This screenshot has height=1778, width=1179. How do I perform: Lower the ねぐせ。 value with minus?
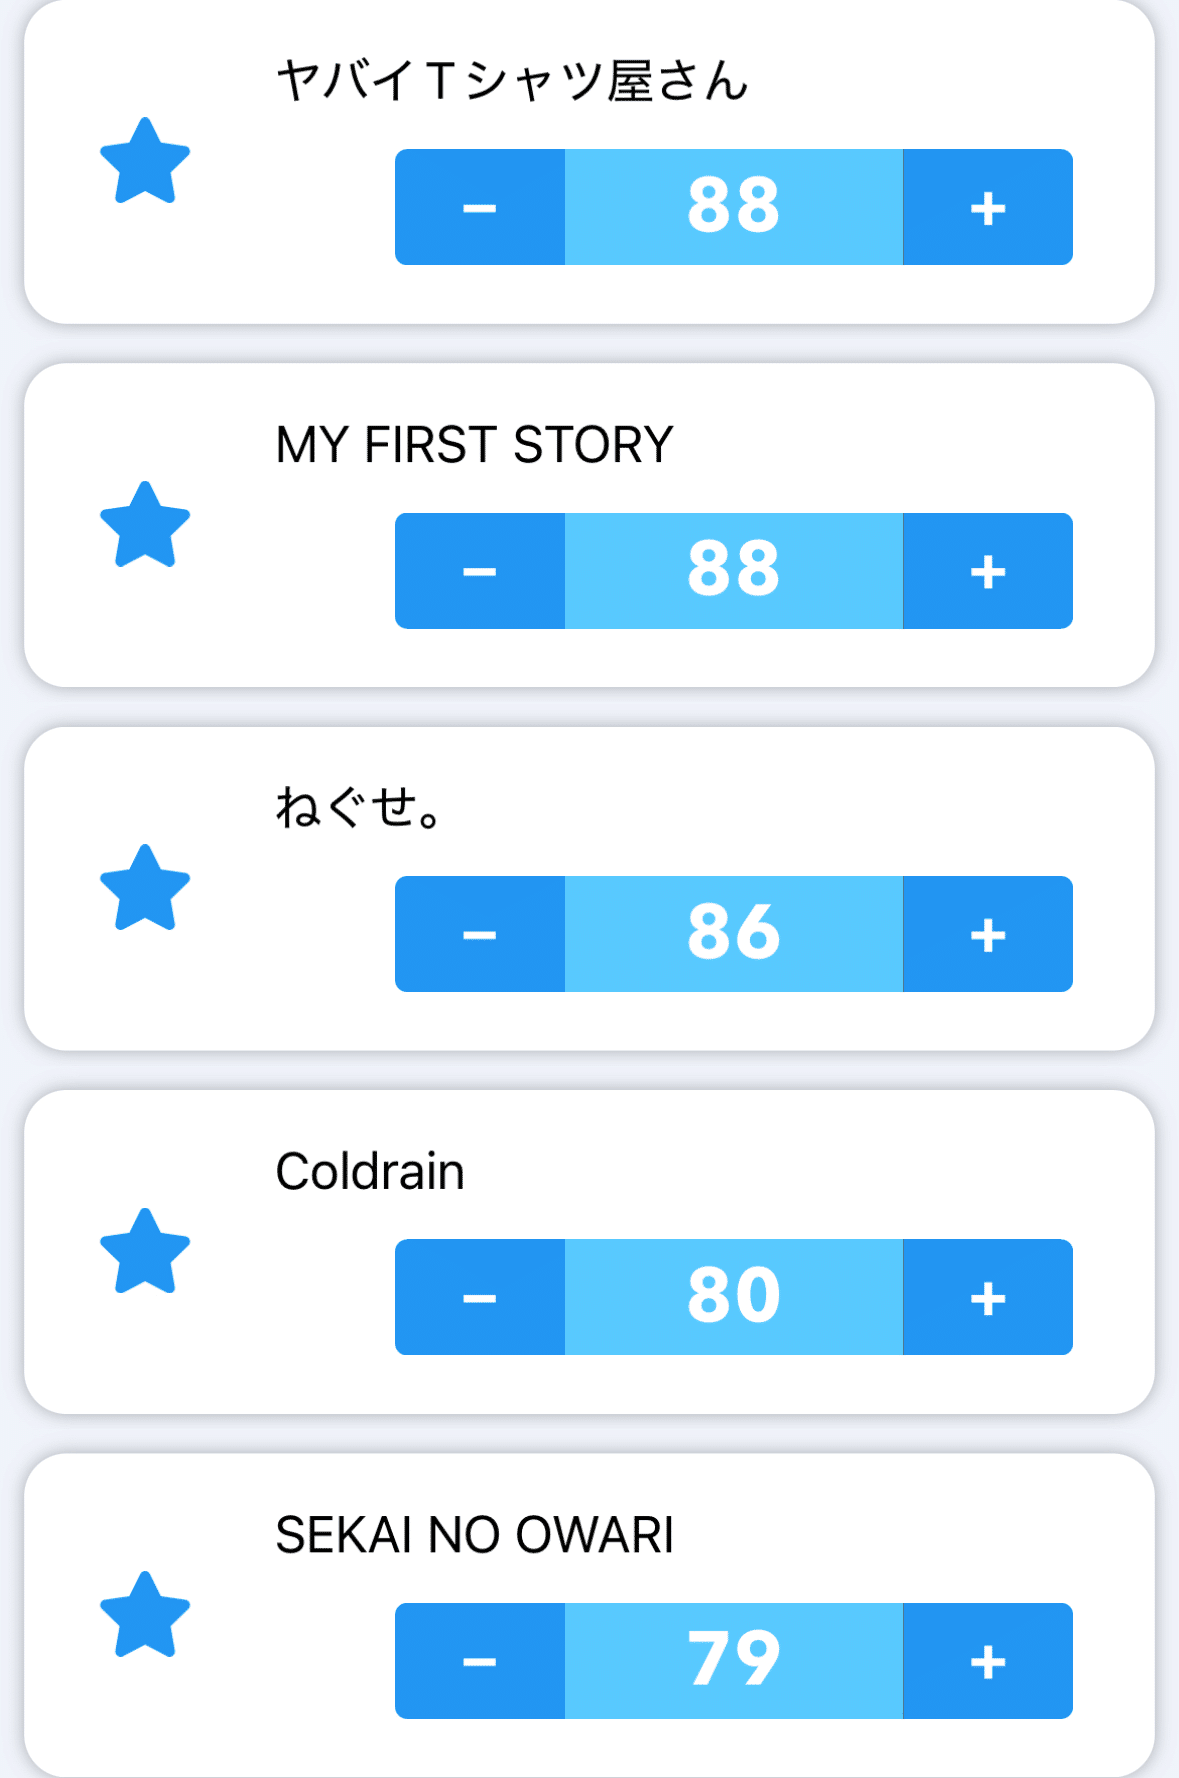[x=480, y=934]
